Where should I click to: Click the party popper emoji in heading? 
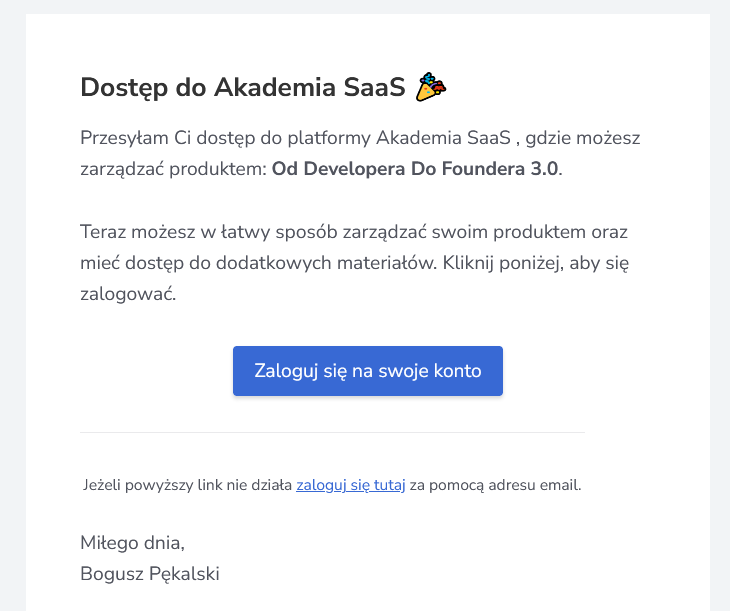[x=431, y=88]
